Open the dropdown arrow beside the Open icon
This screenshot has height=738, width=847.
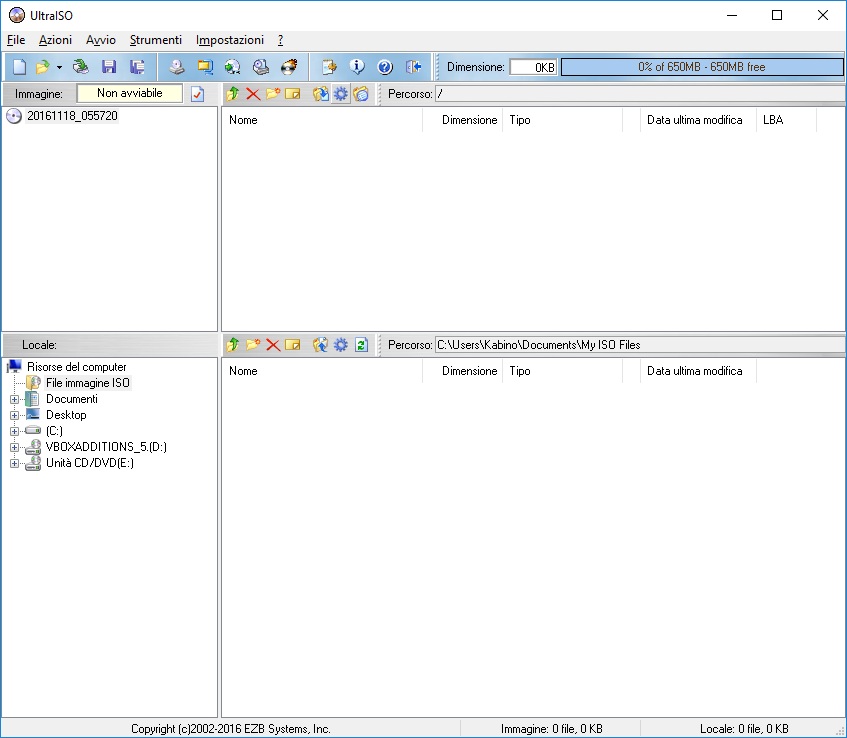click(x=59, y=68)
